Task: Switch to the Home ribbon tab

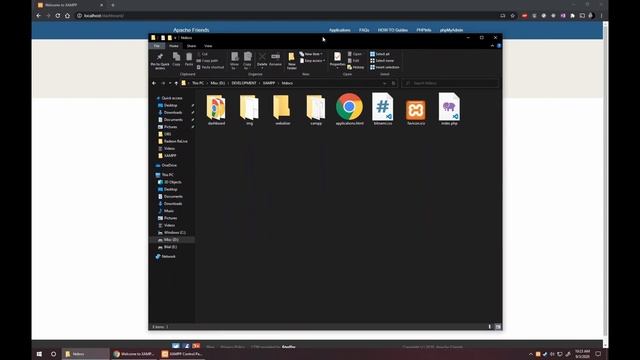Action: click(174, 46)
